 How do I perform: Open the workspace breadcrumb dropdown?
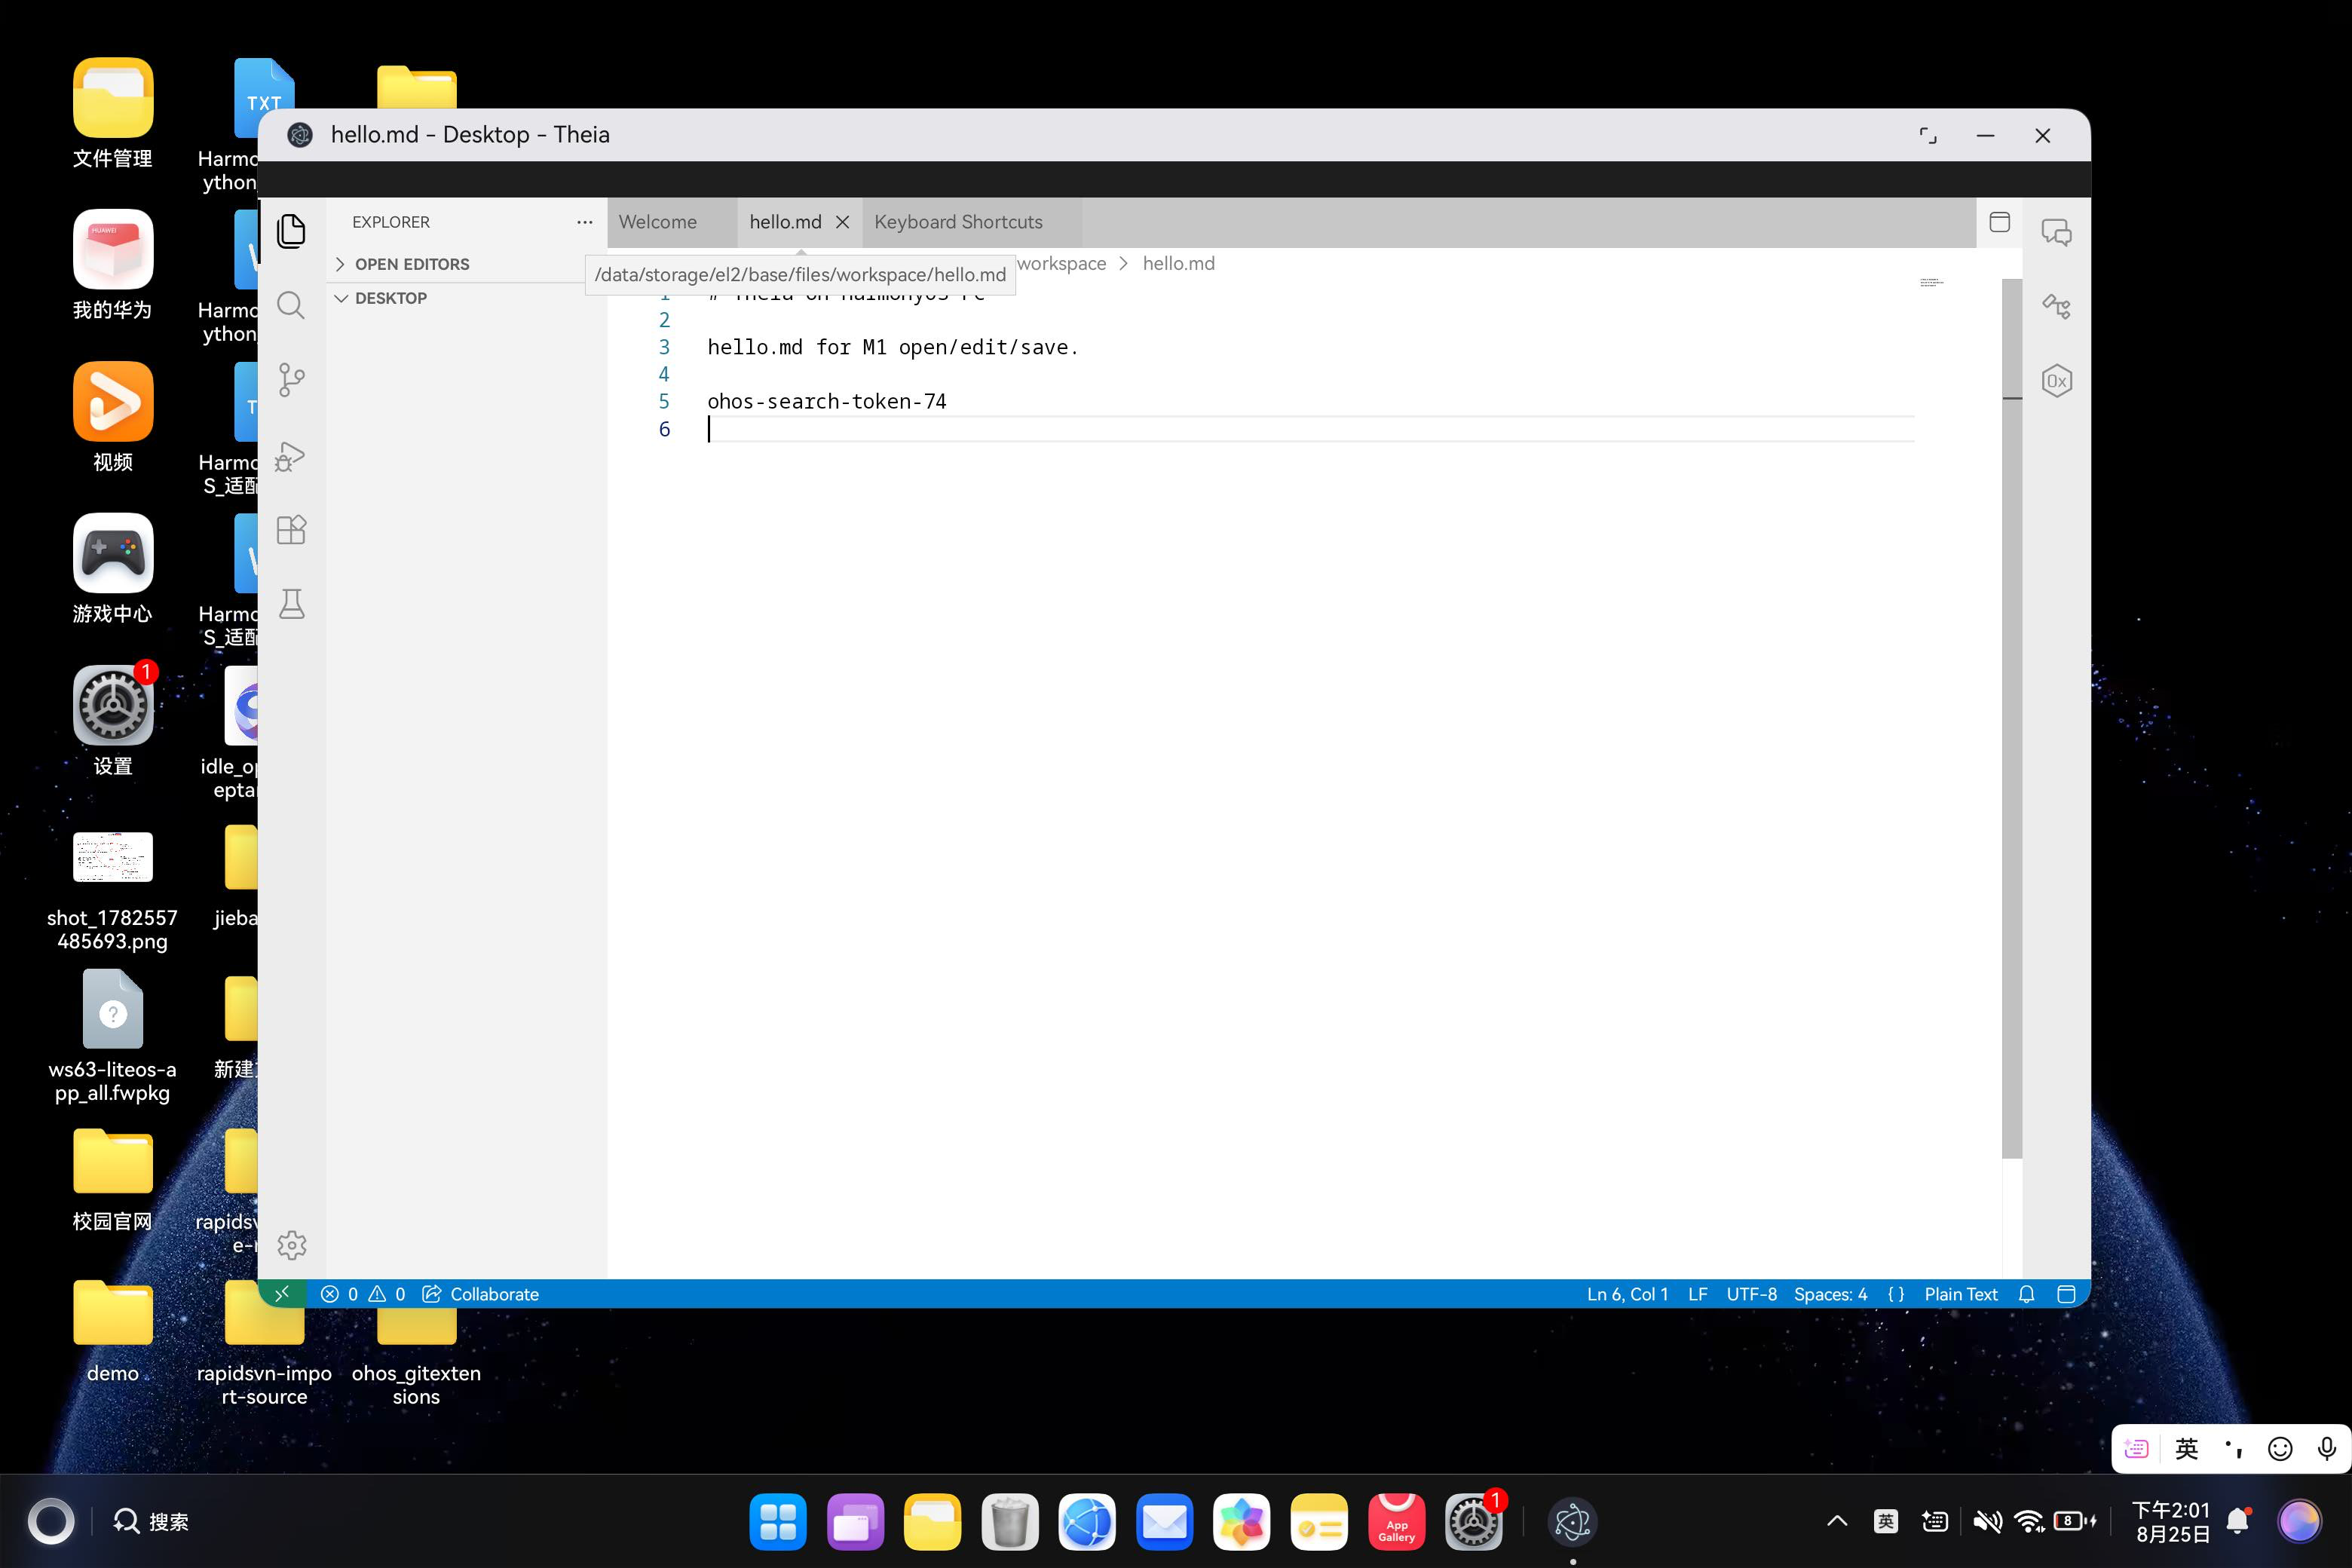coord(1061,263)
